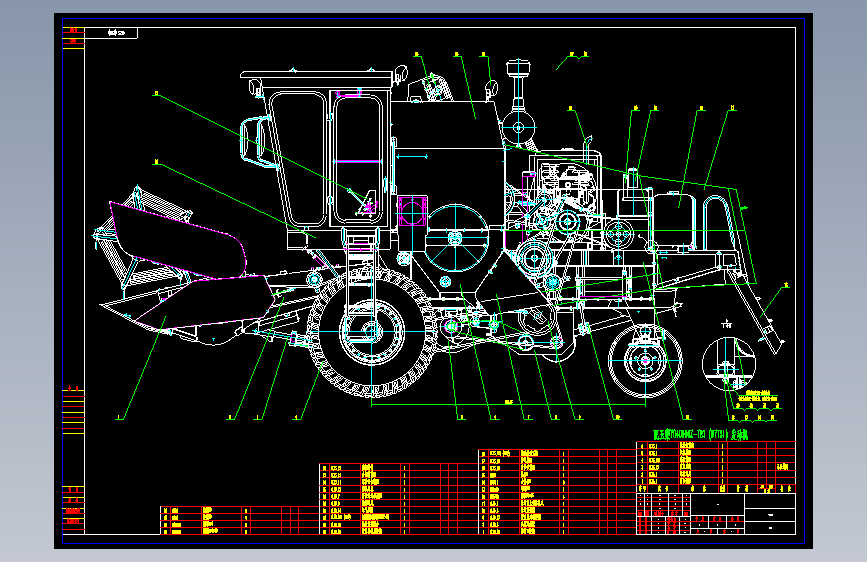This screenshot has height=562, width=867.
Task: Select the magenta square fan housing behind the cab
Action: 412,210
